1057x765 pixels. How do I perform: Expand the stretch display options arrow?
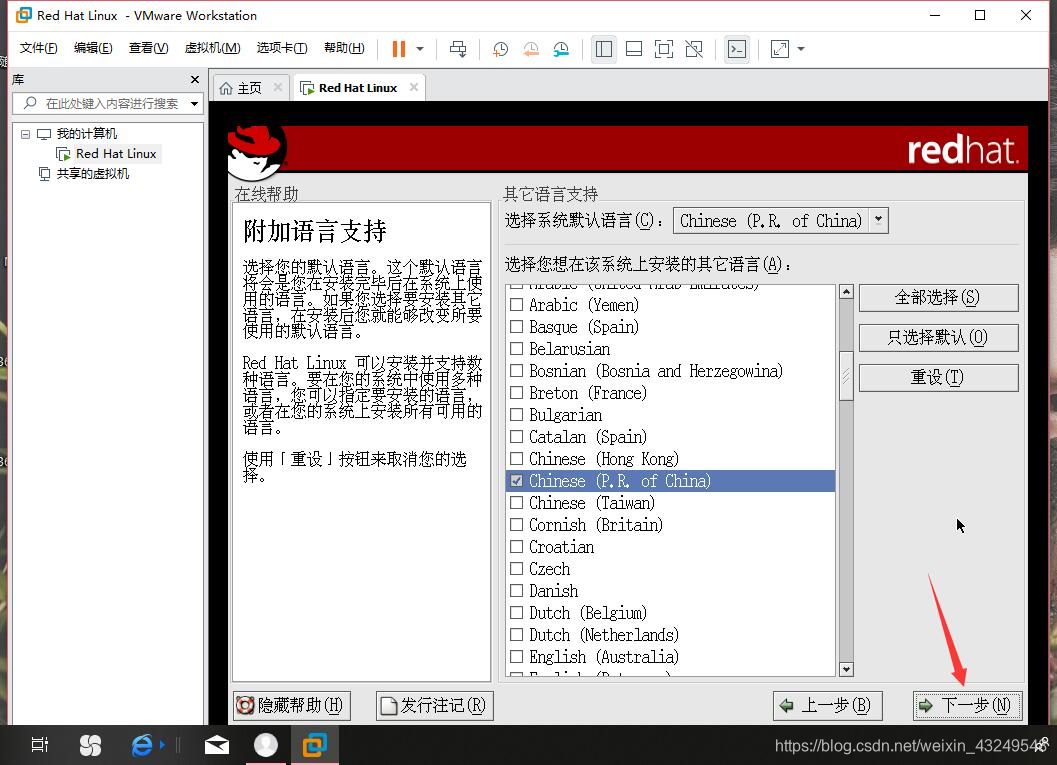coord(801,49)
